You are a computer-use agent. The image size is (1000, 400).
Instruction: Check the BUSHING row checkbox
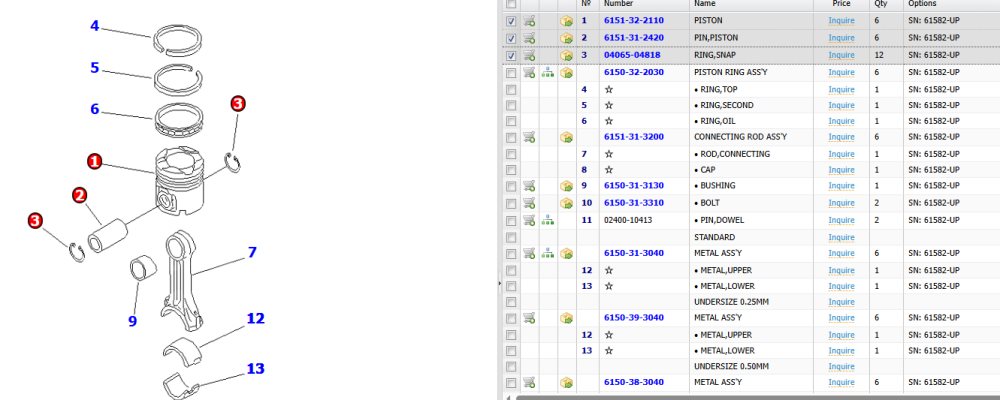(x=511, y=186)
